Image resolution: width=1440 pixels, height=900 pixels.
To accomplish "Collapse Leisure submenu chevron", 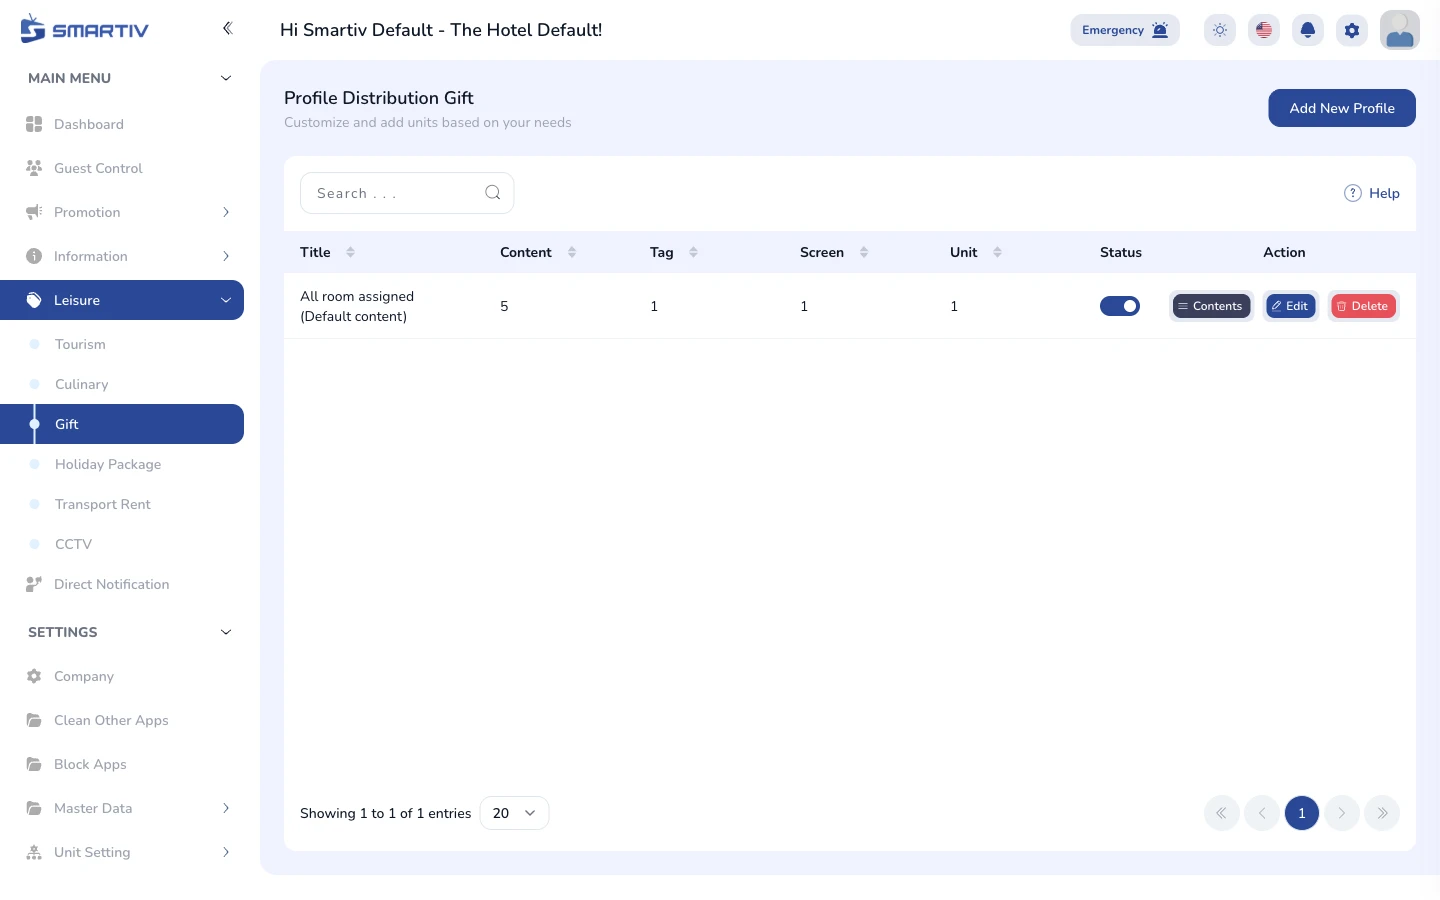I will coord(226,300).
